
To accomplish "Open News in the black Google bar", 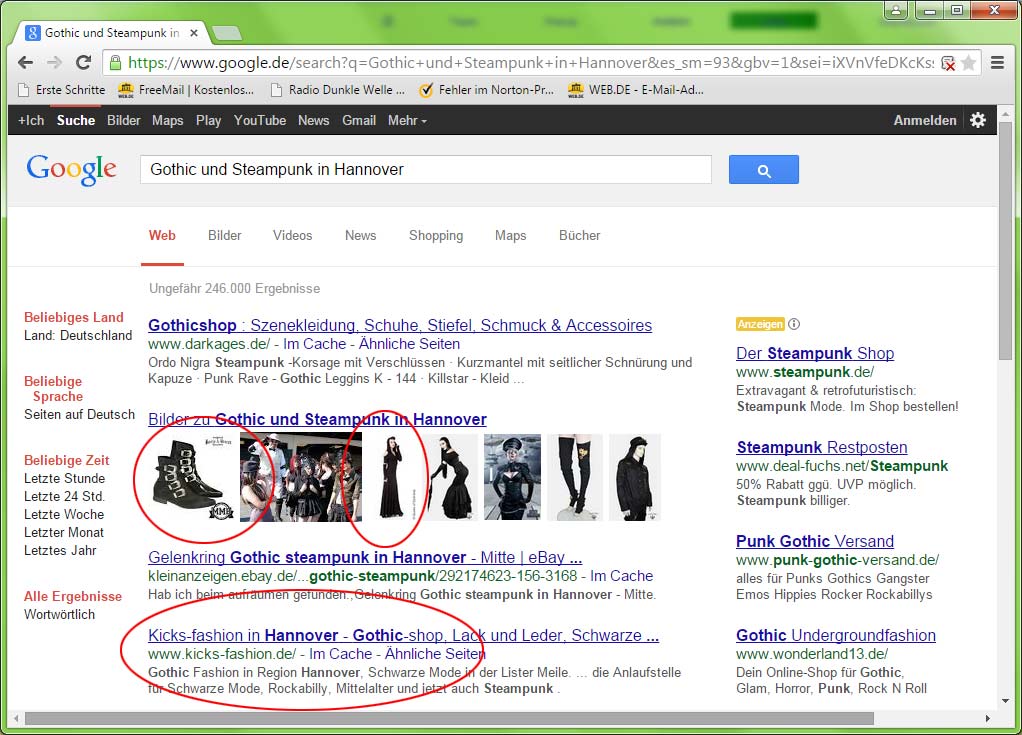I will pos(314,121).
